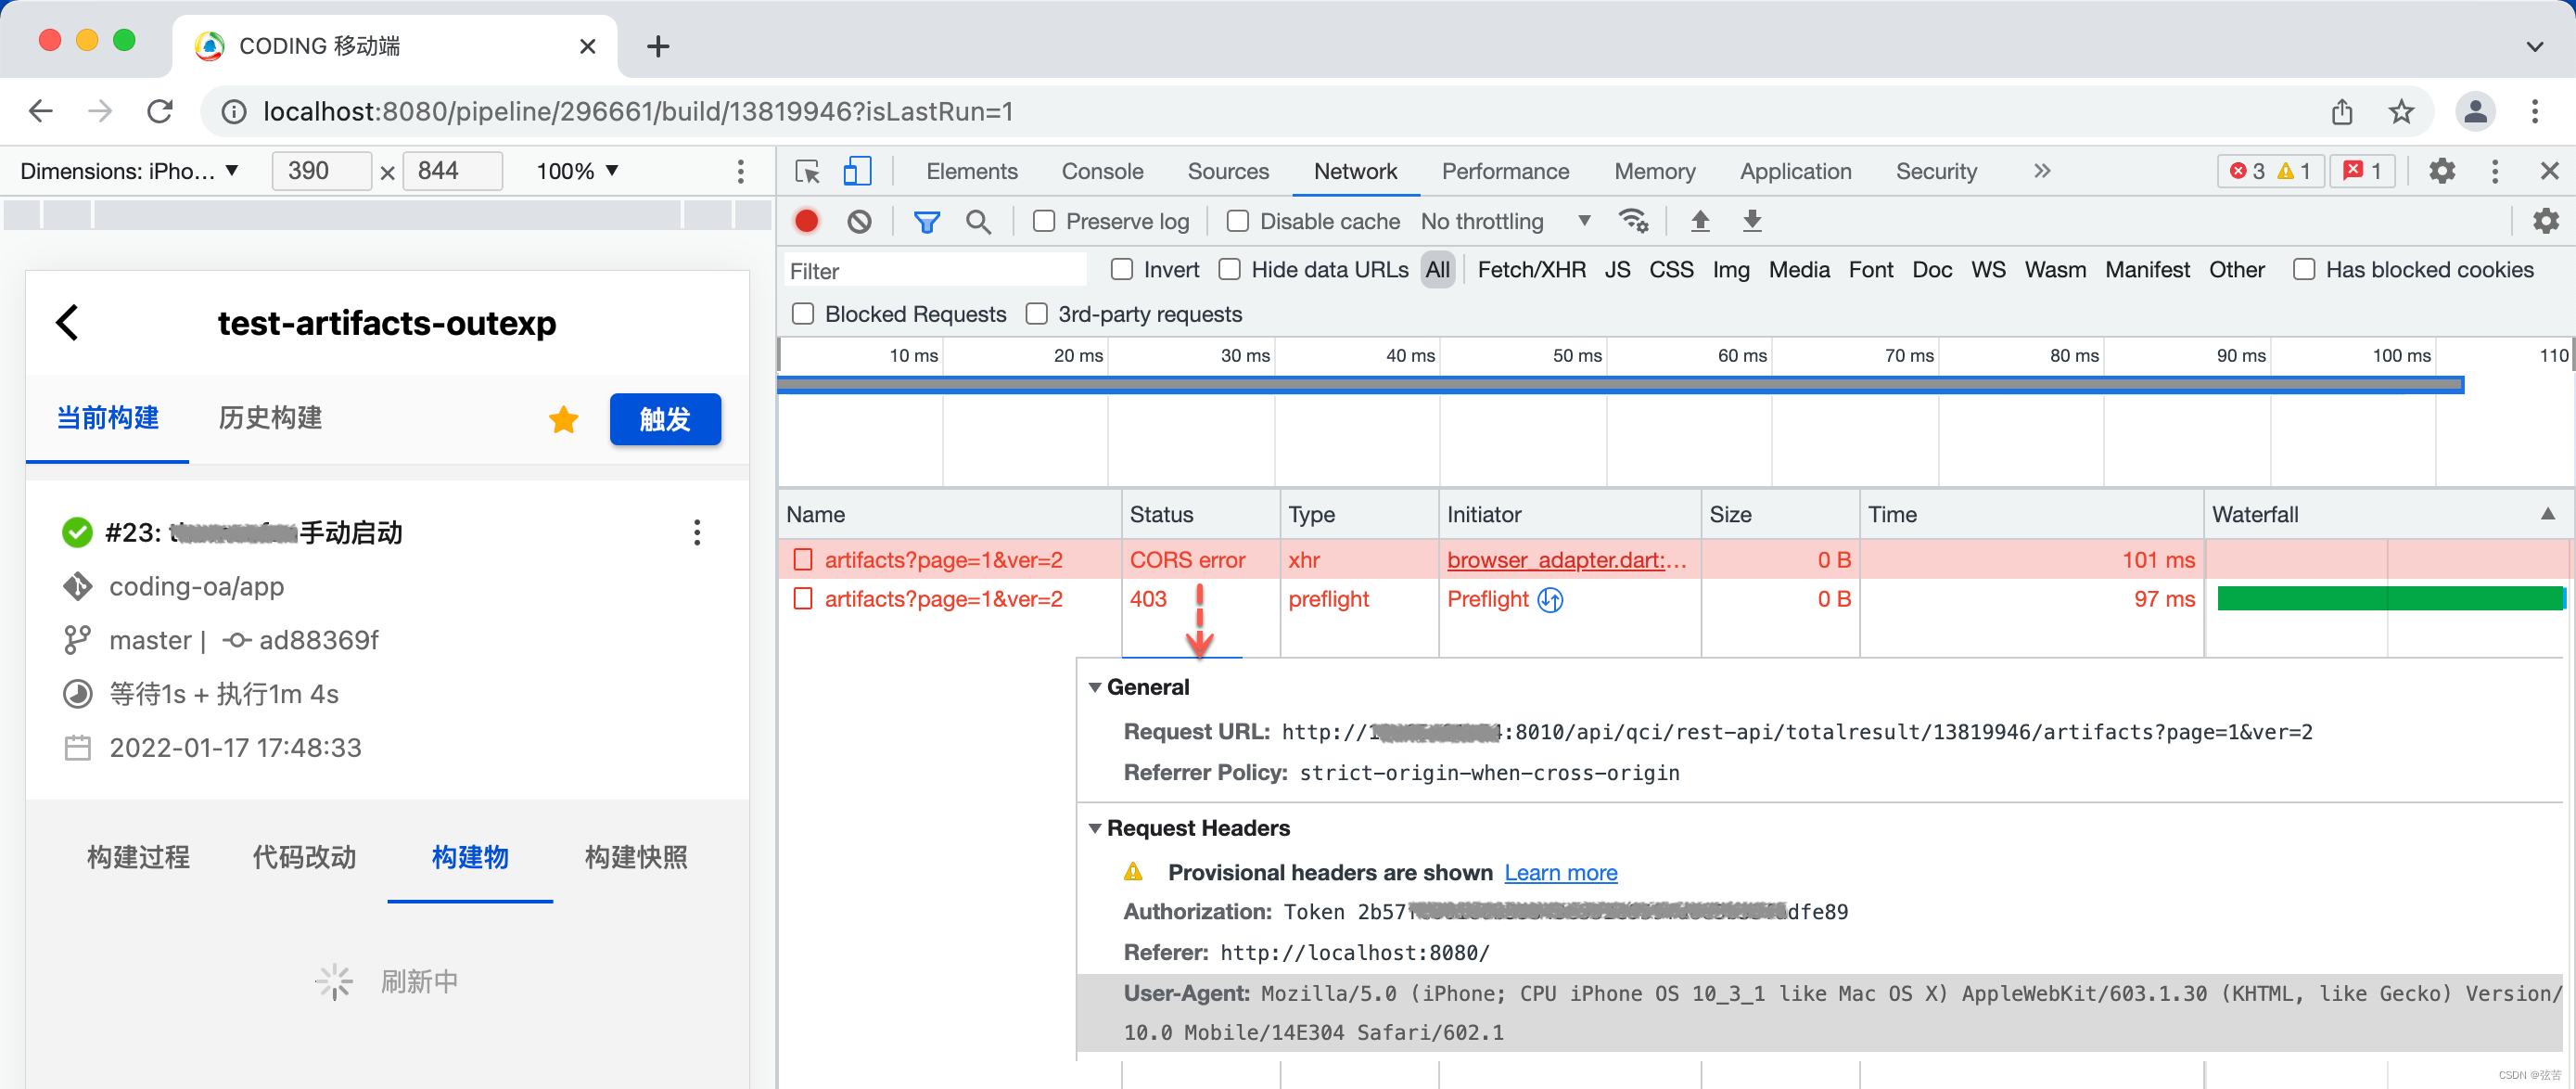Import HAR file with upload arrow
This screenshot has width=2576, height=1089.
(1699, 221)
